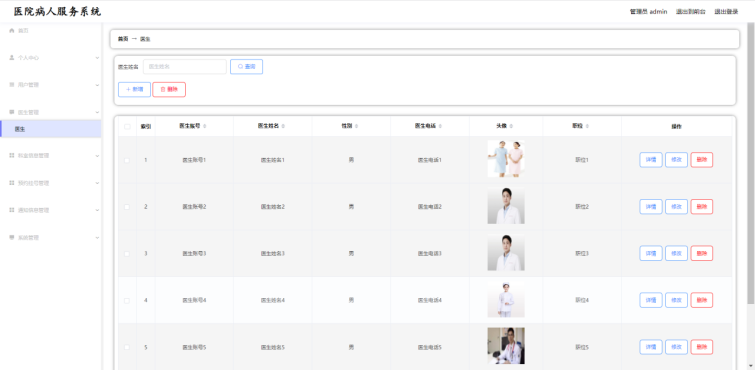Click the cell 医生姓名5
Screen dimensions: 755x371
point(273,347)
